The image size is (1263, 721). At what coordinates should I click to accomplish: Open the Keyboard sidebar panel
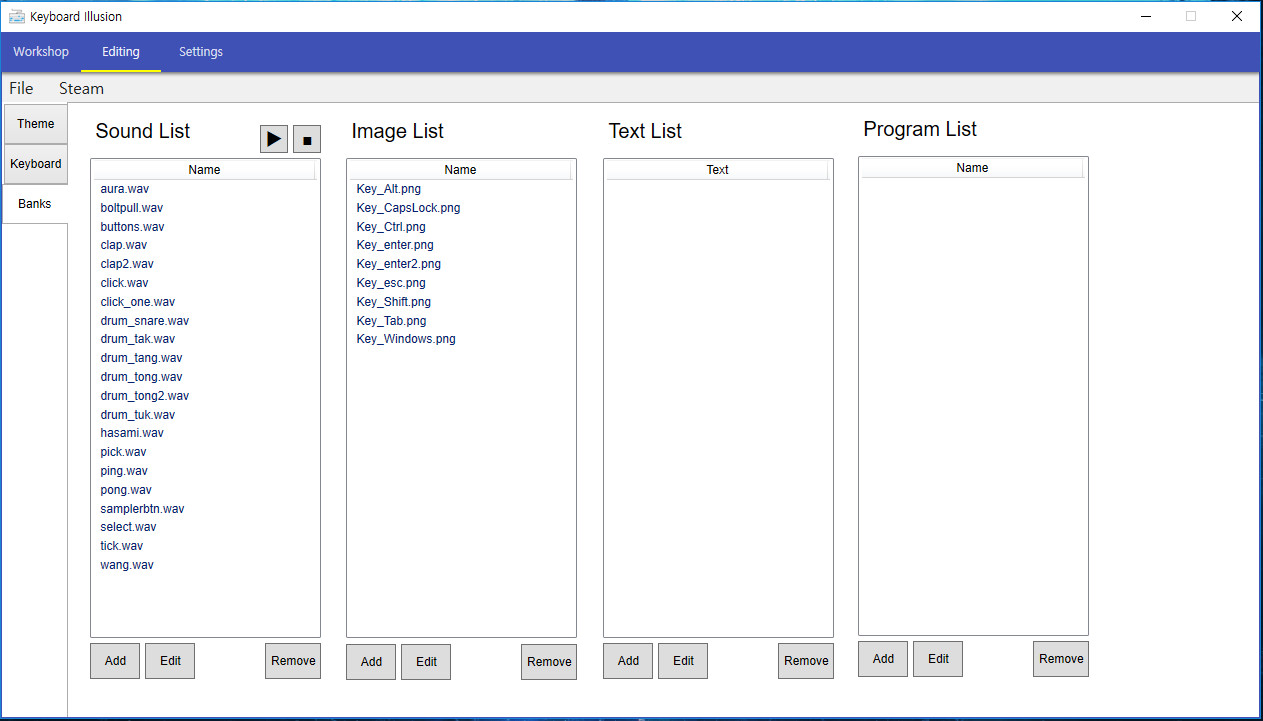(35, 163)
